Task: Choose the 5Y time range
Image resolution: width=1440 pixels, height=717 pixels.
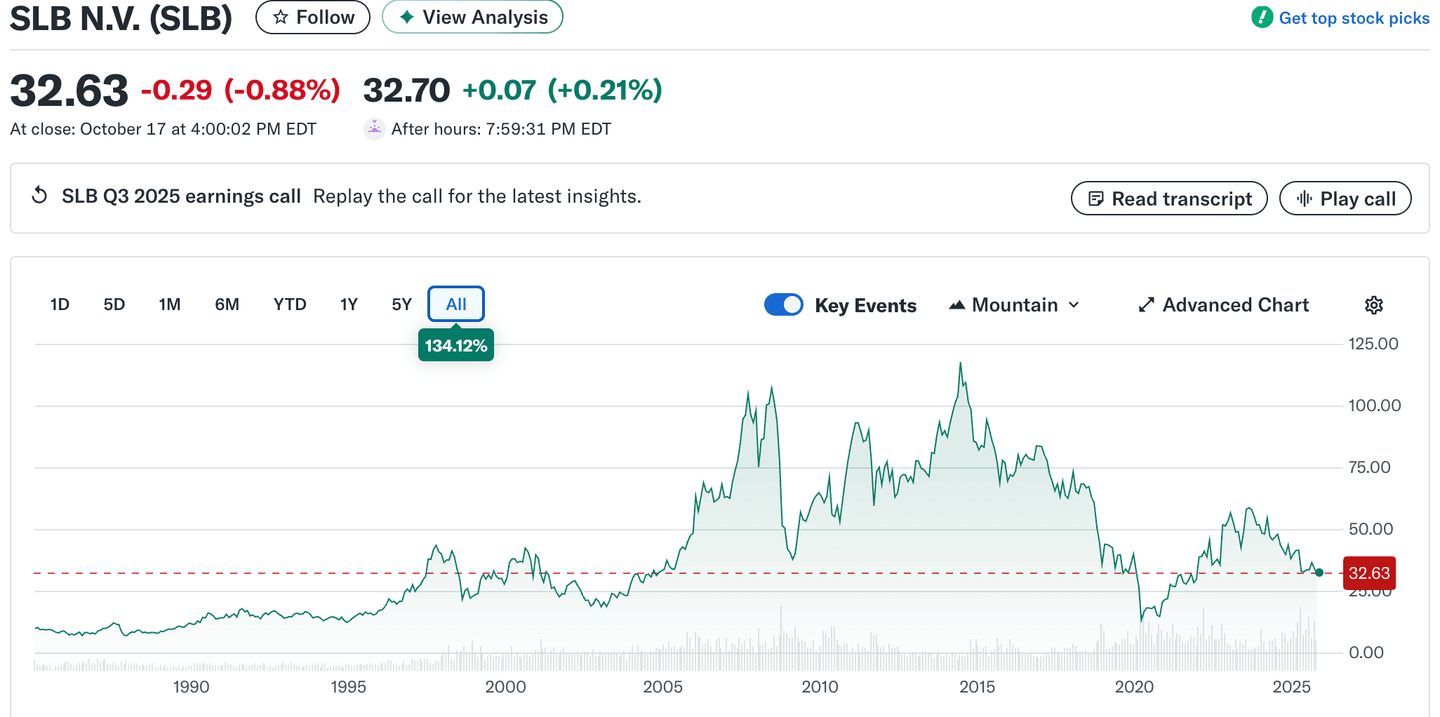Action: 401,304
